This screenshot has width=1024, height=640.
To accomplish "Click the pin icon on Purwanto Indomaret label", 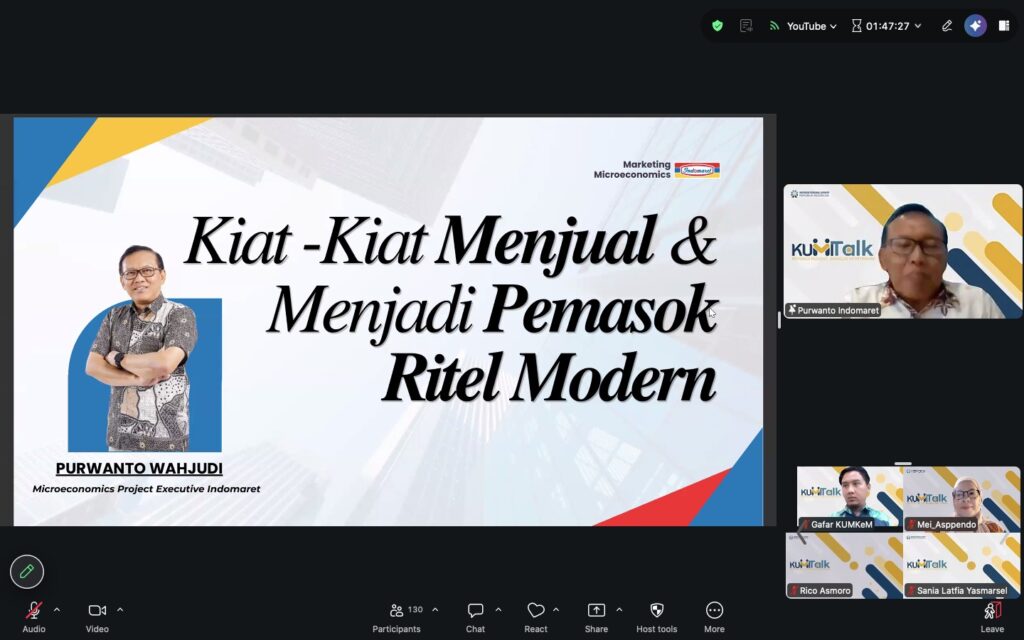I will click(x=792, y=310).
